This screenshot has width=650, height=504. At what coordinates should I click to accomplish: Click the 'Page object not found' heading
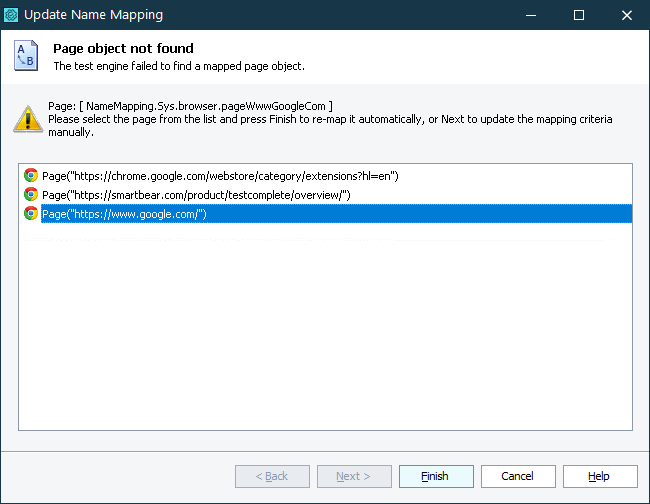[x=123, y=48]
